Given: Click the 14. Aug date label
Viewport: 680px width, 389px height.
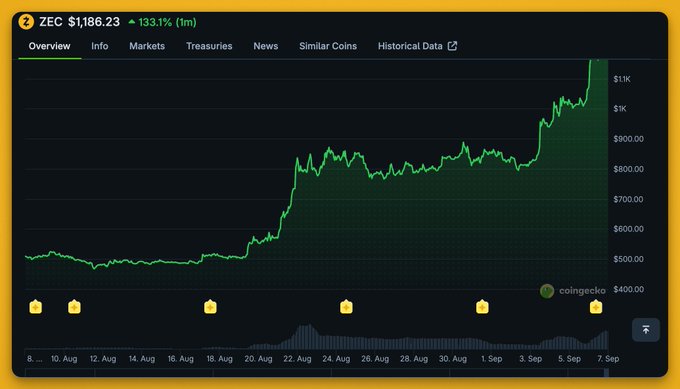Looking at the screenshot, I should click(142, 359).
